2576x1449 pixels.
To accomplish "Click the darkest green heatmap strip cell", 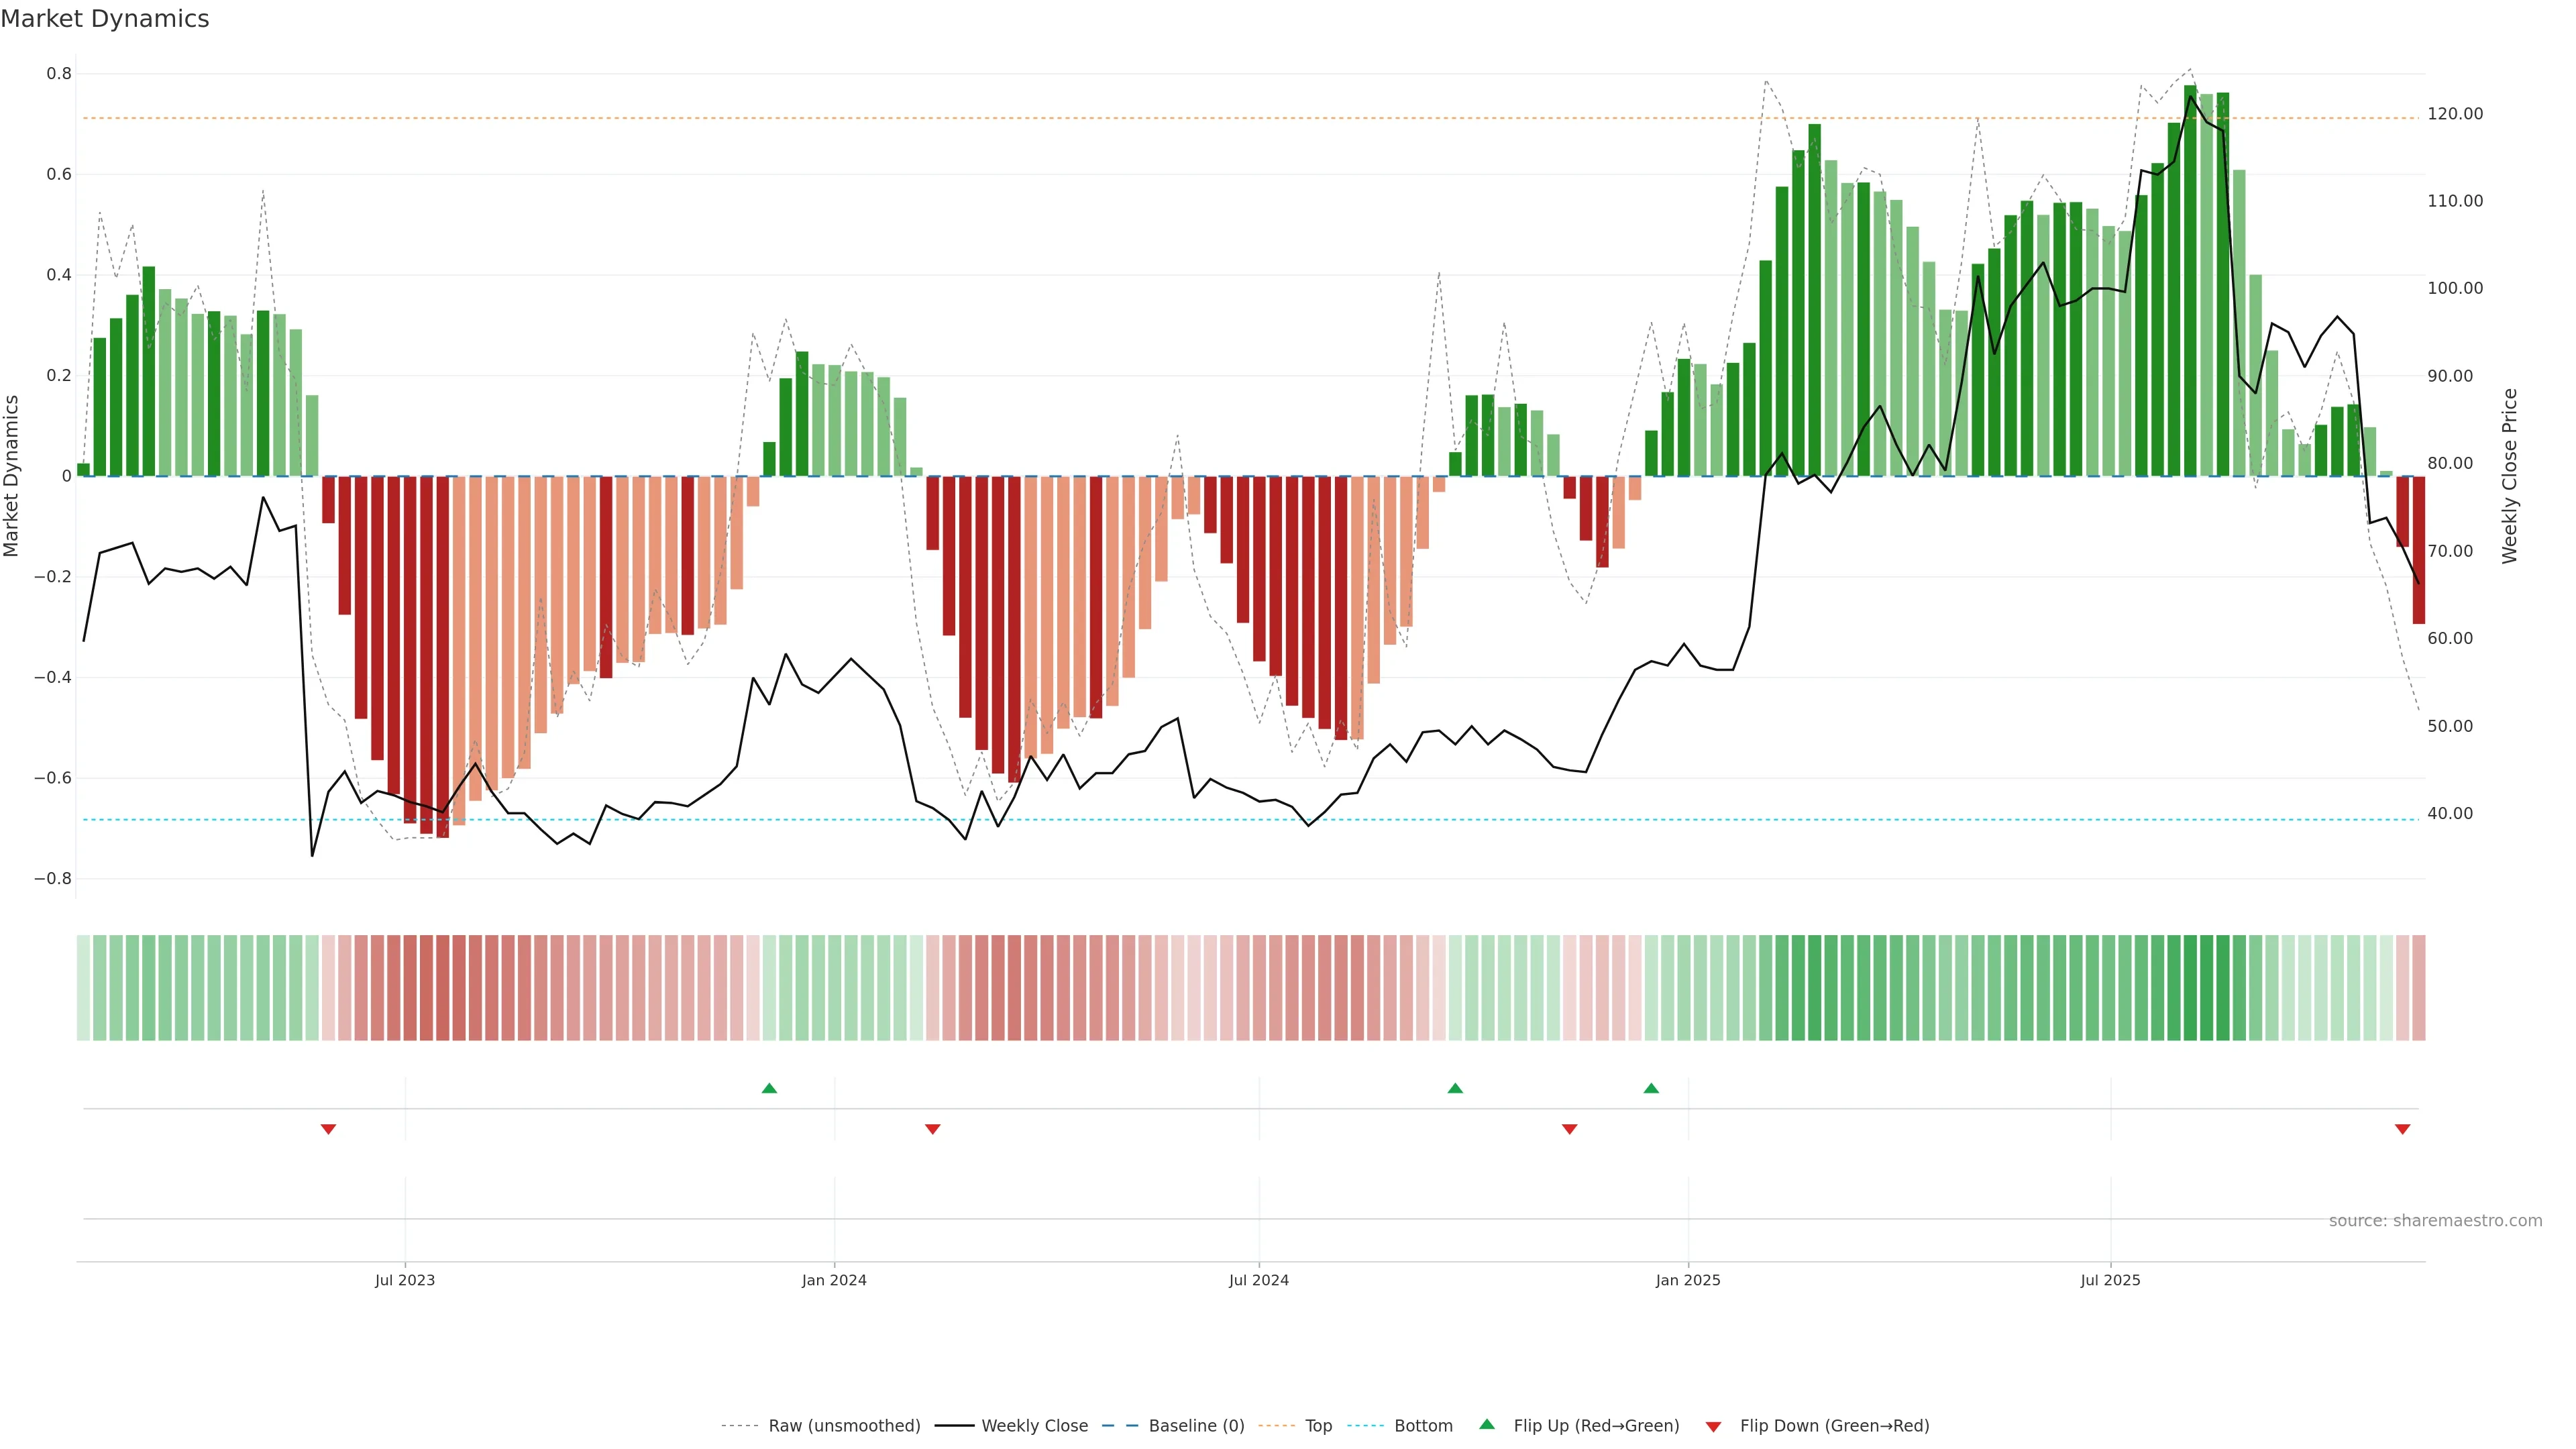I will pyautogui.click(x=2190, y=987).
